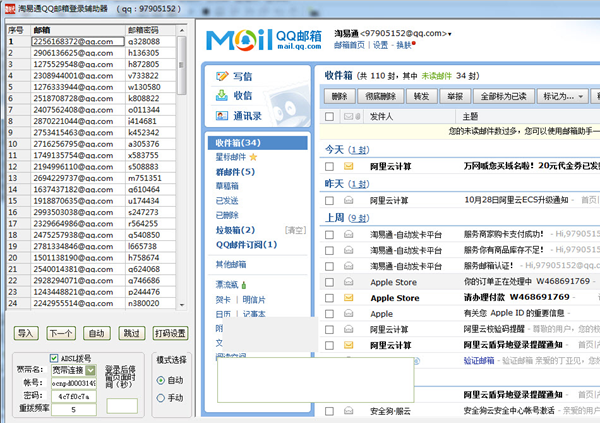Click the 帐号 input field
600x423 pixels.
coord(74,383)
